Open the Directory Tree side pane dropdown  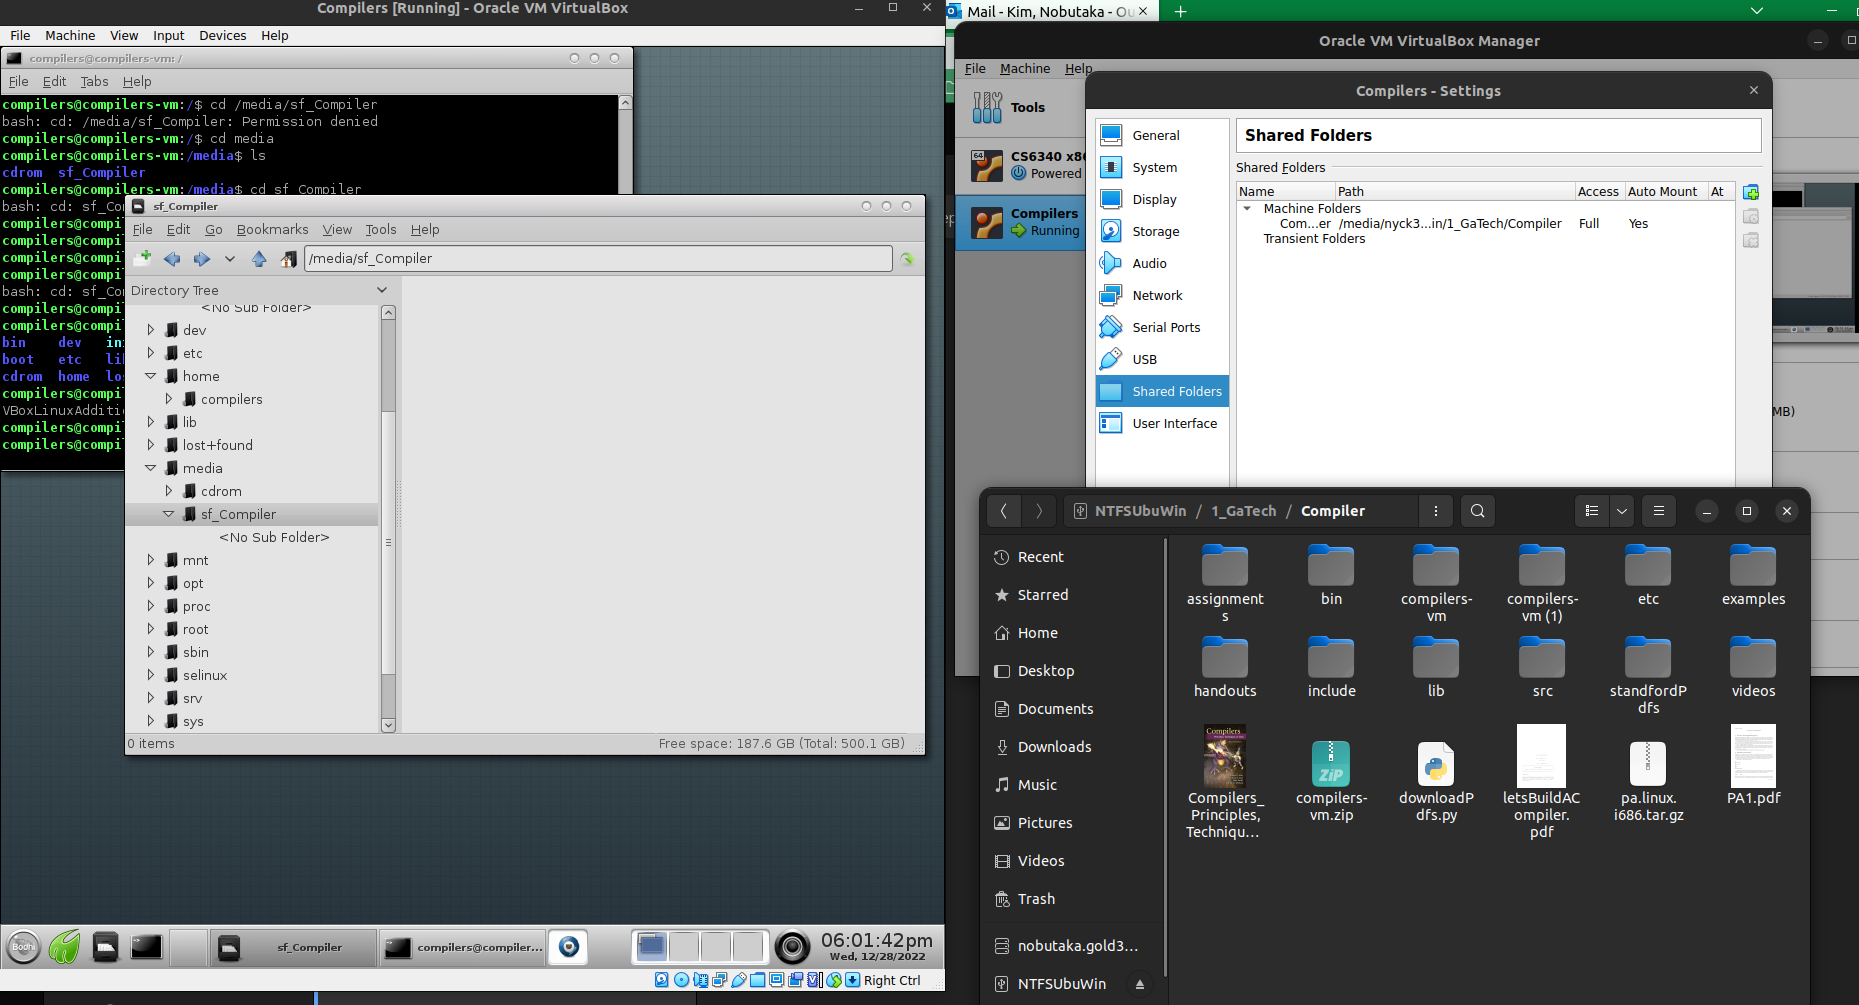pos(381,290)
